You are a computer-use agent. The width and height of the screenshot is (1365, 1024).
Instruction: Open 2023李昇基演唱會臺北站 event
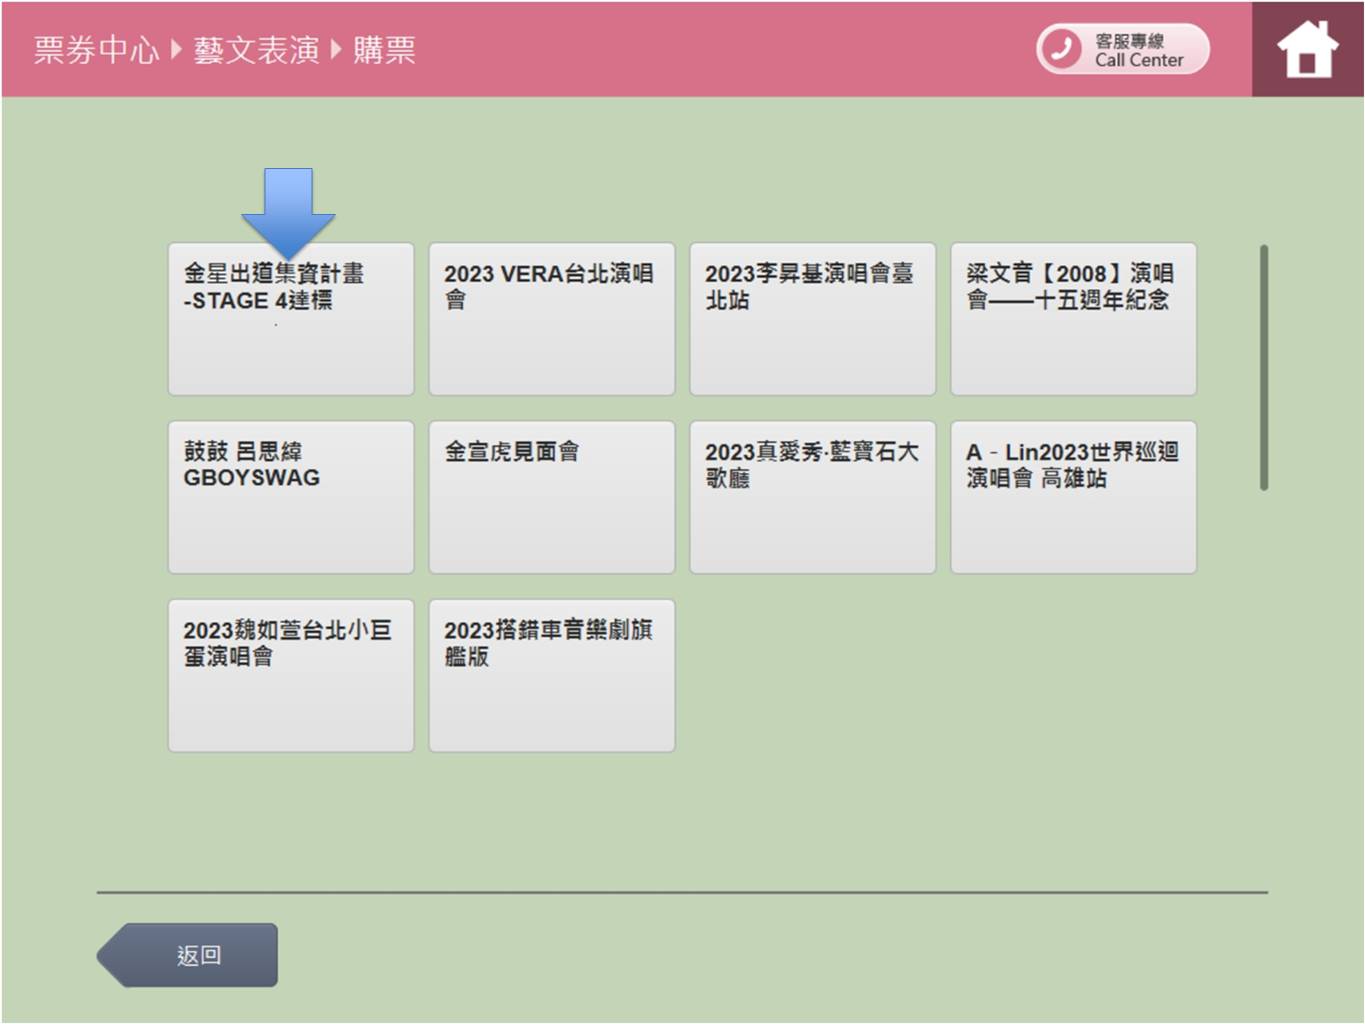coord(812,319)
